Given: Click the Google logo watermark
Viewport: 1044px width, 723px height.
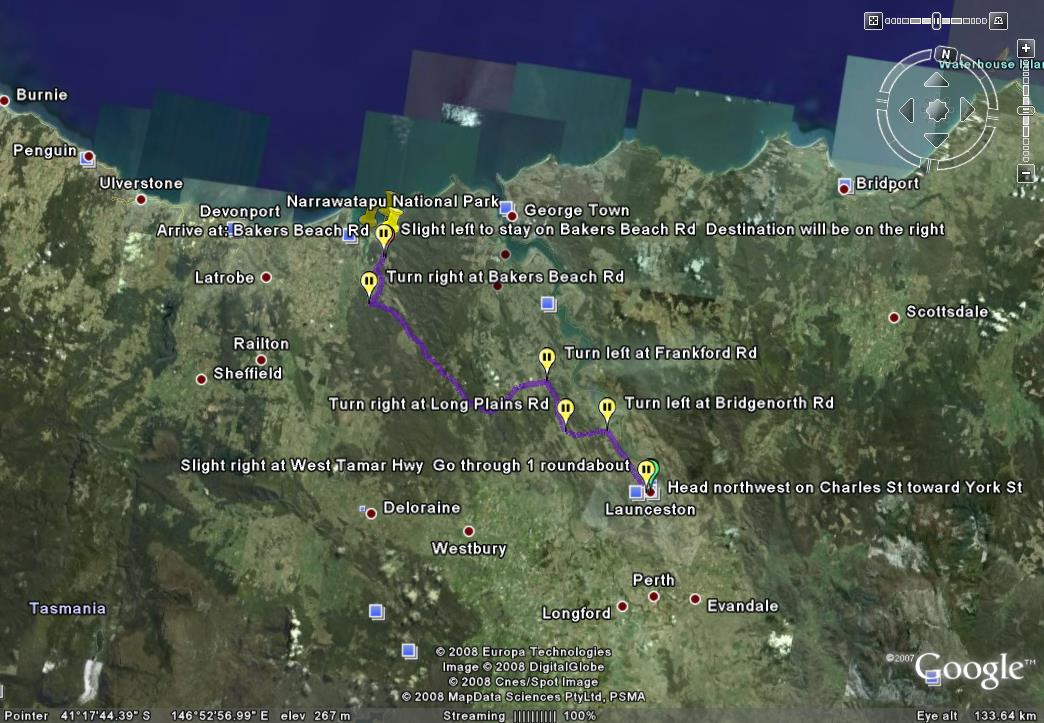Looking at the screenshot, I should coord(967,668).
